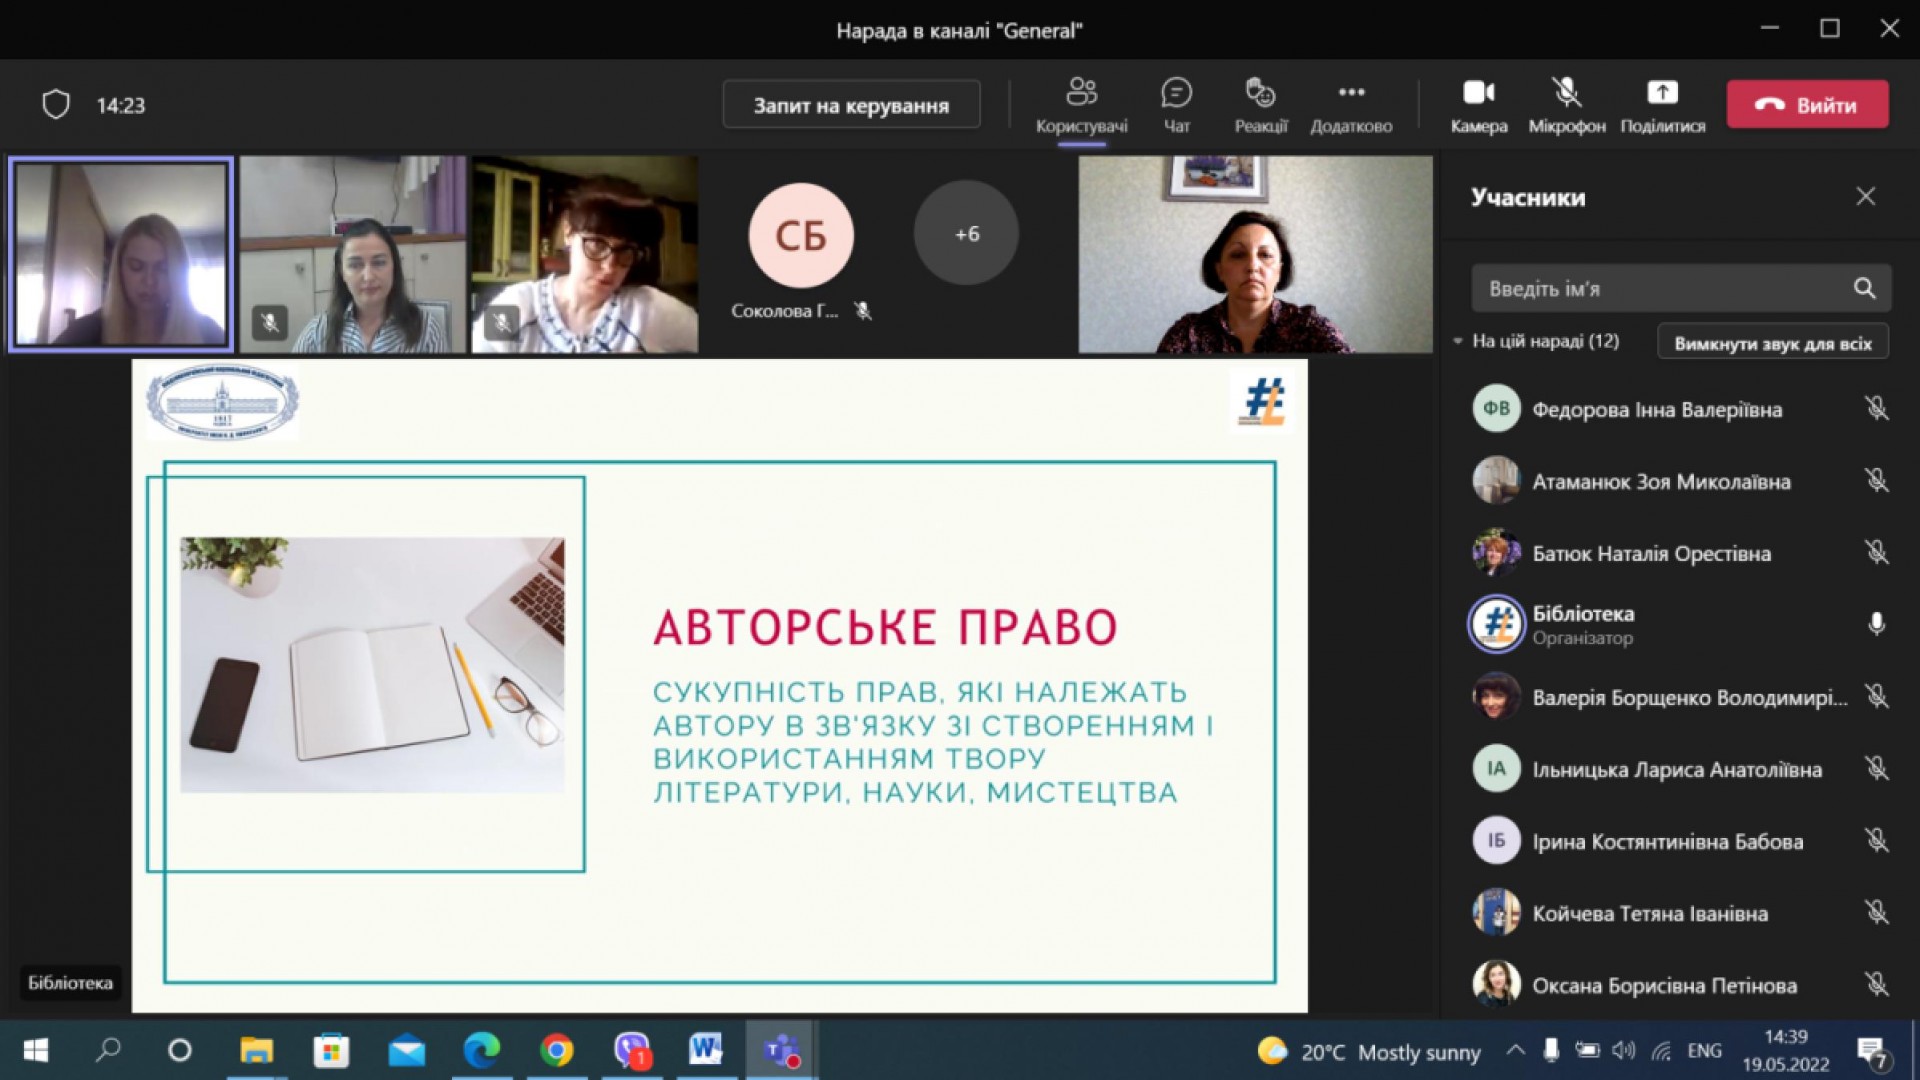Image resolution: width=1920 pixels, height=1080 pixels.
Task: Click the search magnifier in participants panel
Action: pos(1864,289)
